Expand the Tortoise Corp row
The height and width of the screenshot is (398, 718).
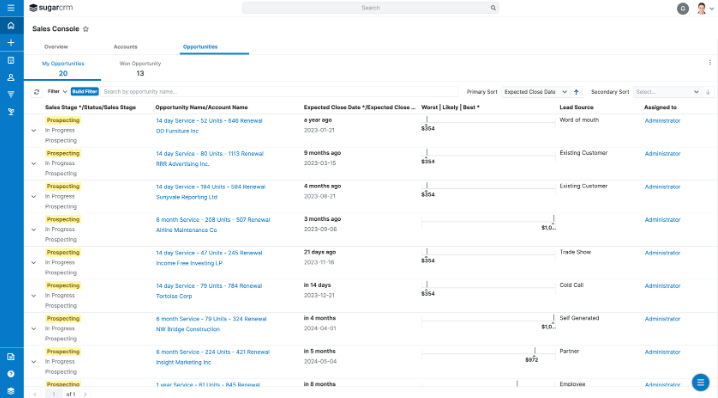coord(33,296)
